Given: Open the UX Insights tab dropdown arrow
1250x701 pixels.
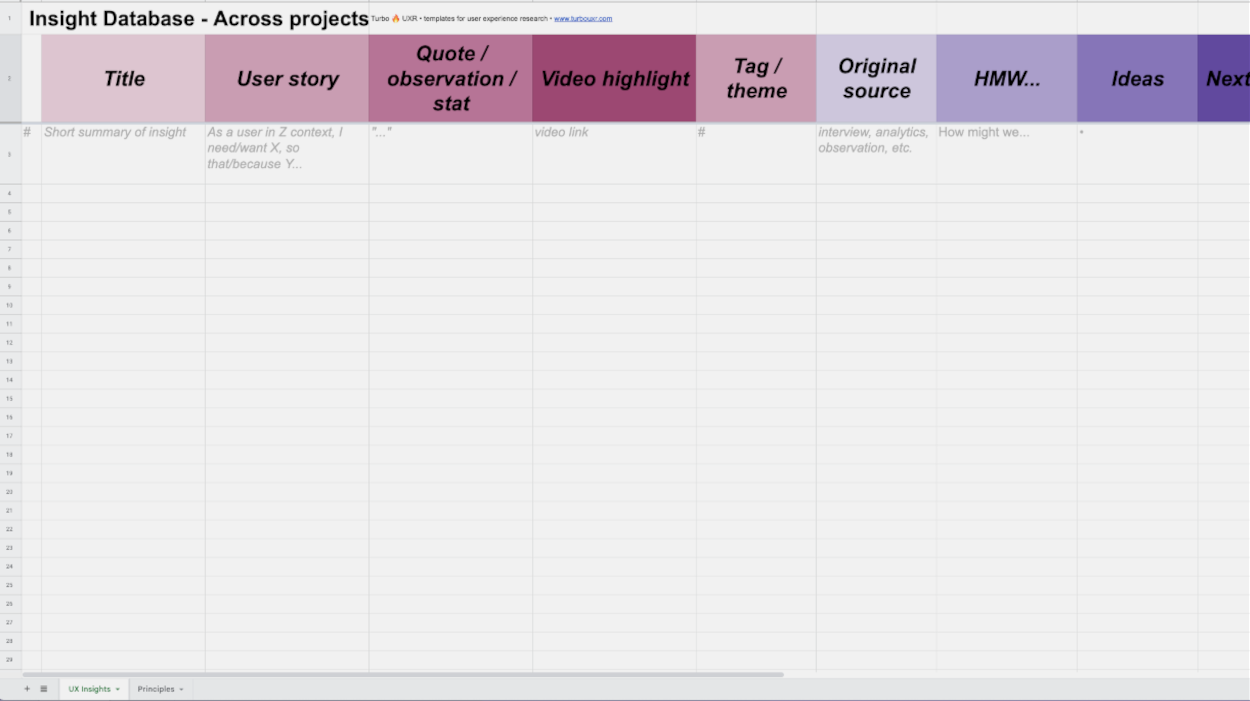Looking at the screenshot, I should click(x=118, y=689).
